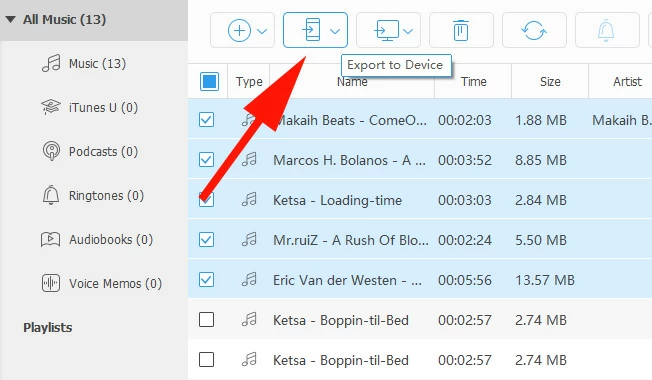The width and height of the screenshot is (652, 380).
Task: Sort tracks by the Size column header
Action: click(550, 81)
